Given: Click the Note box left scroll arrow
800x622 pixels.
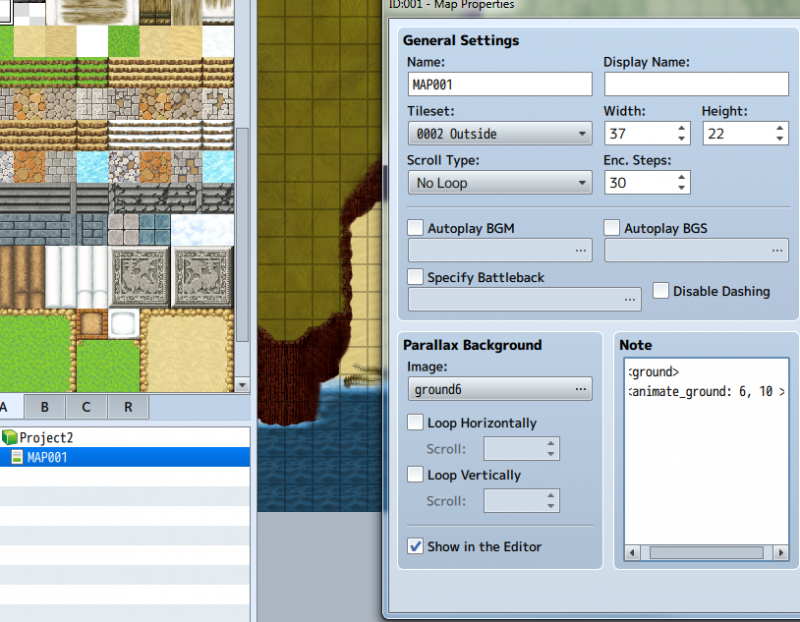Looking at the screenshot, I should (633, 553).
